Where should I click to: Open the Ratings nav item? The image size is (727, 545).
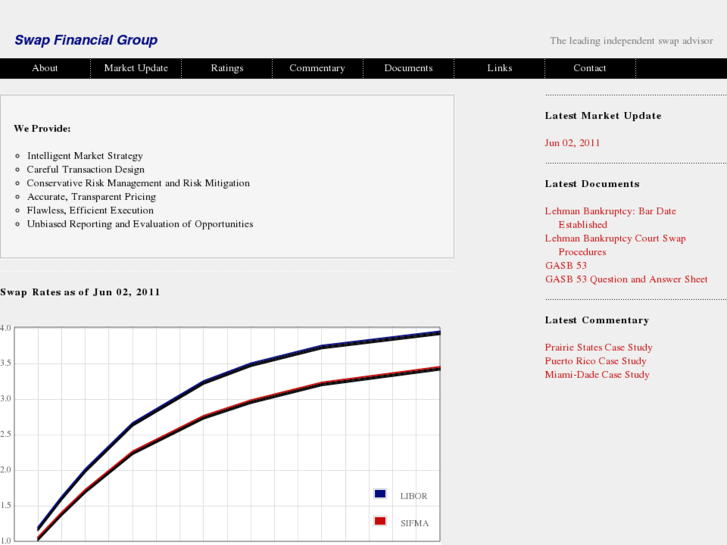coord(227,68)
